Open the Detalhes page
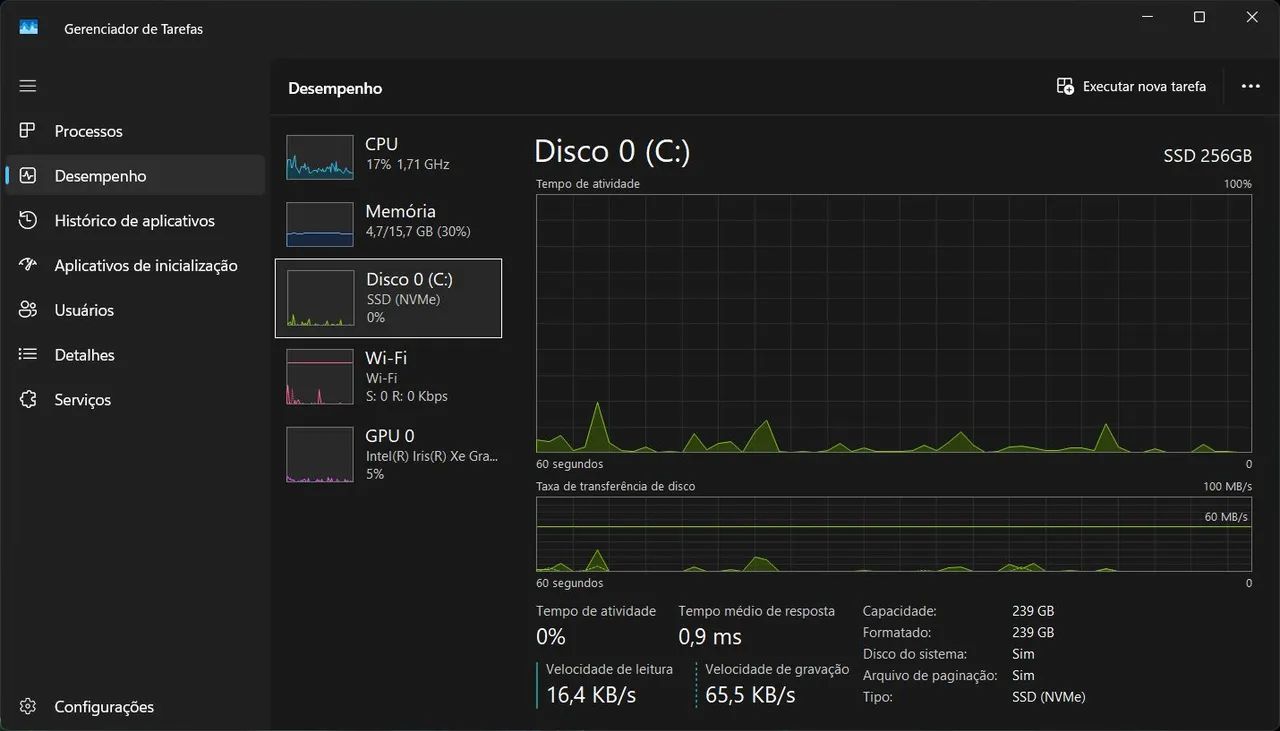The height and width of the screenshot is (731, 1280). [135, 354]
